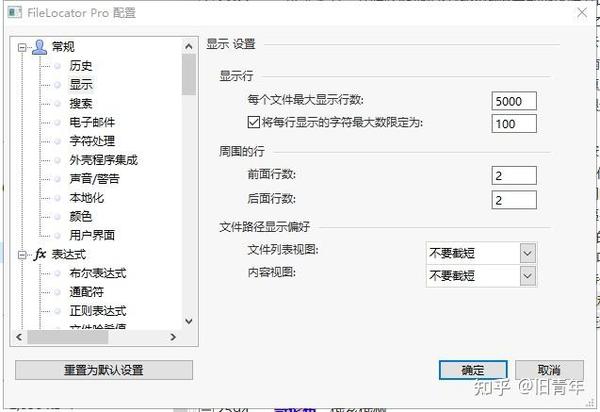Collapse the 常规 tree node
The height and width of the screenshot is (412, 600).
[23, 47]
